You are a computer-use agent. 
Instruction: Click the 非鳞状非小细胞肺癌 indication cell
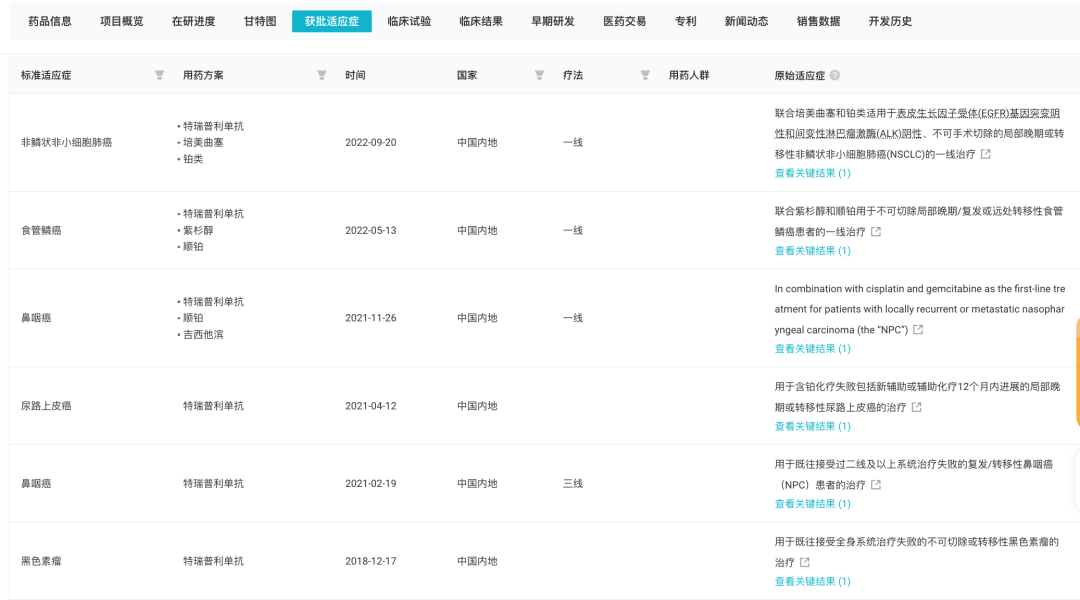pyautogui.click(x=66, y=143)
